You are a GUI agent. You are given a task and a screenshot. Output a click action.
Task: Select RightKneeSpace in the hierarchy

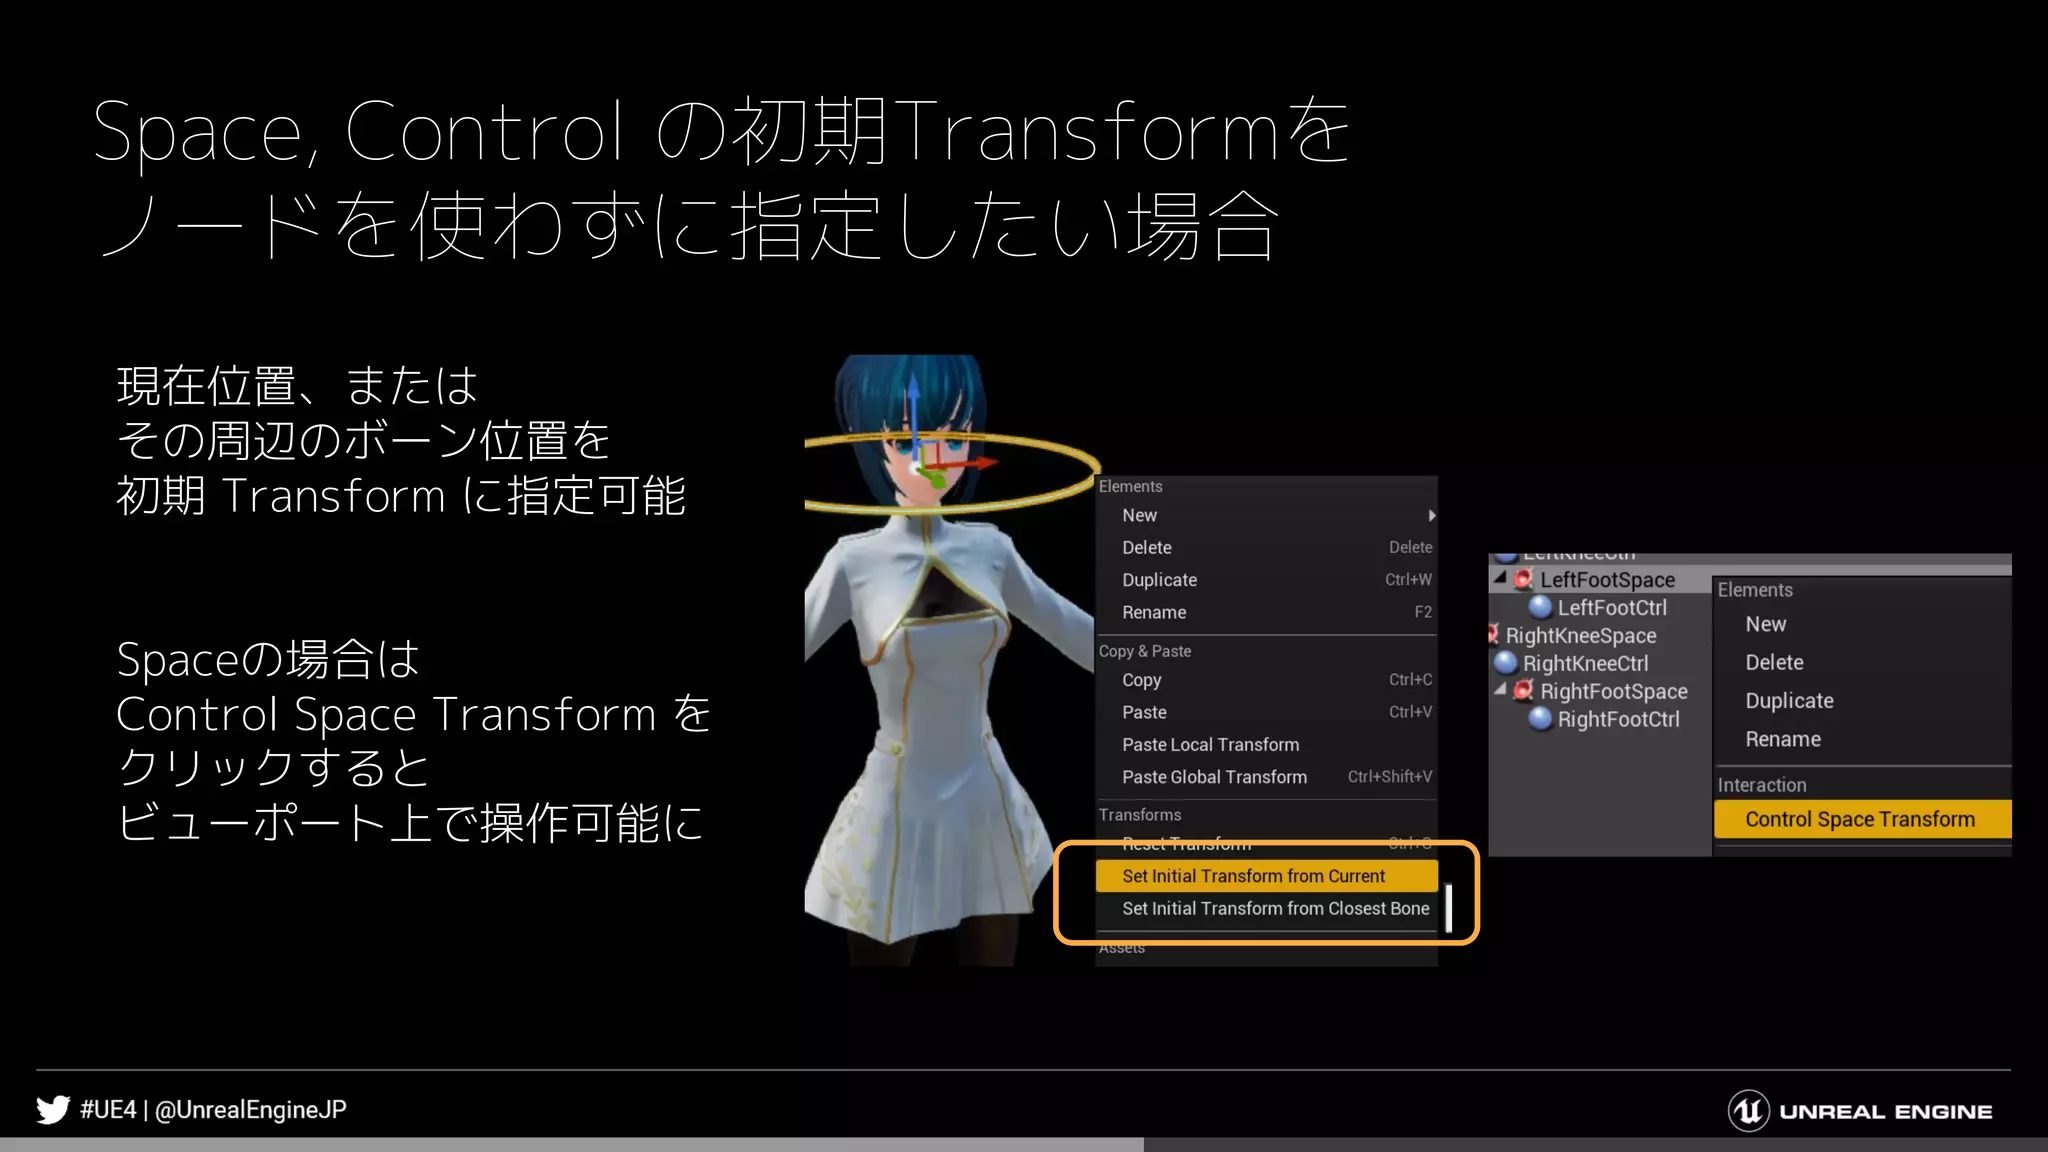tap(1581, 636)
